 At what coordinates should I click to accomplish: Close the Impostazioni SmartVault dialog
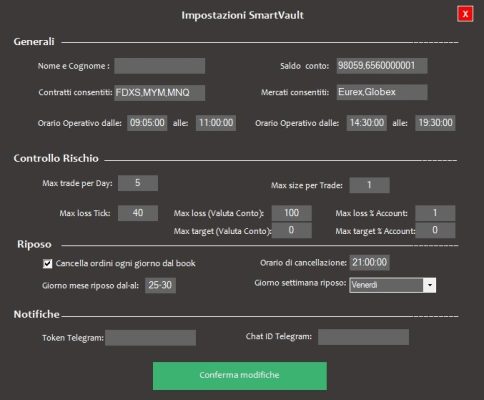465,14
